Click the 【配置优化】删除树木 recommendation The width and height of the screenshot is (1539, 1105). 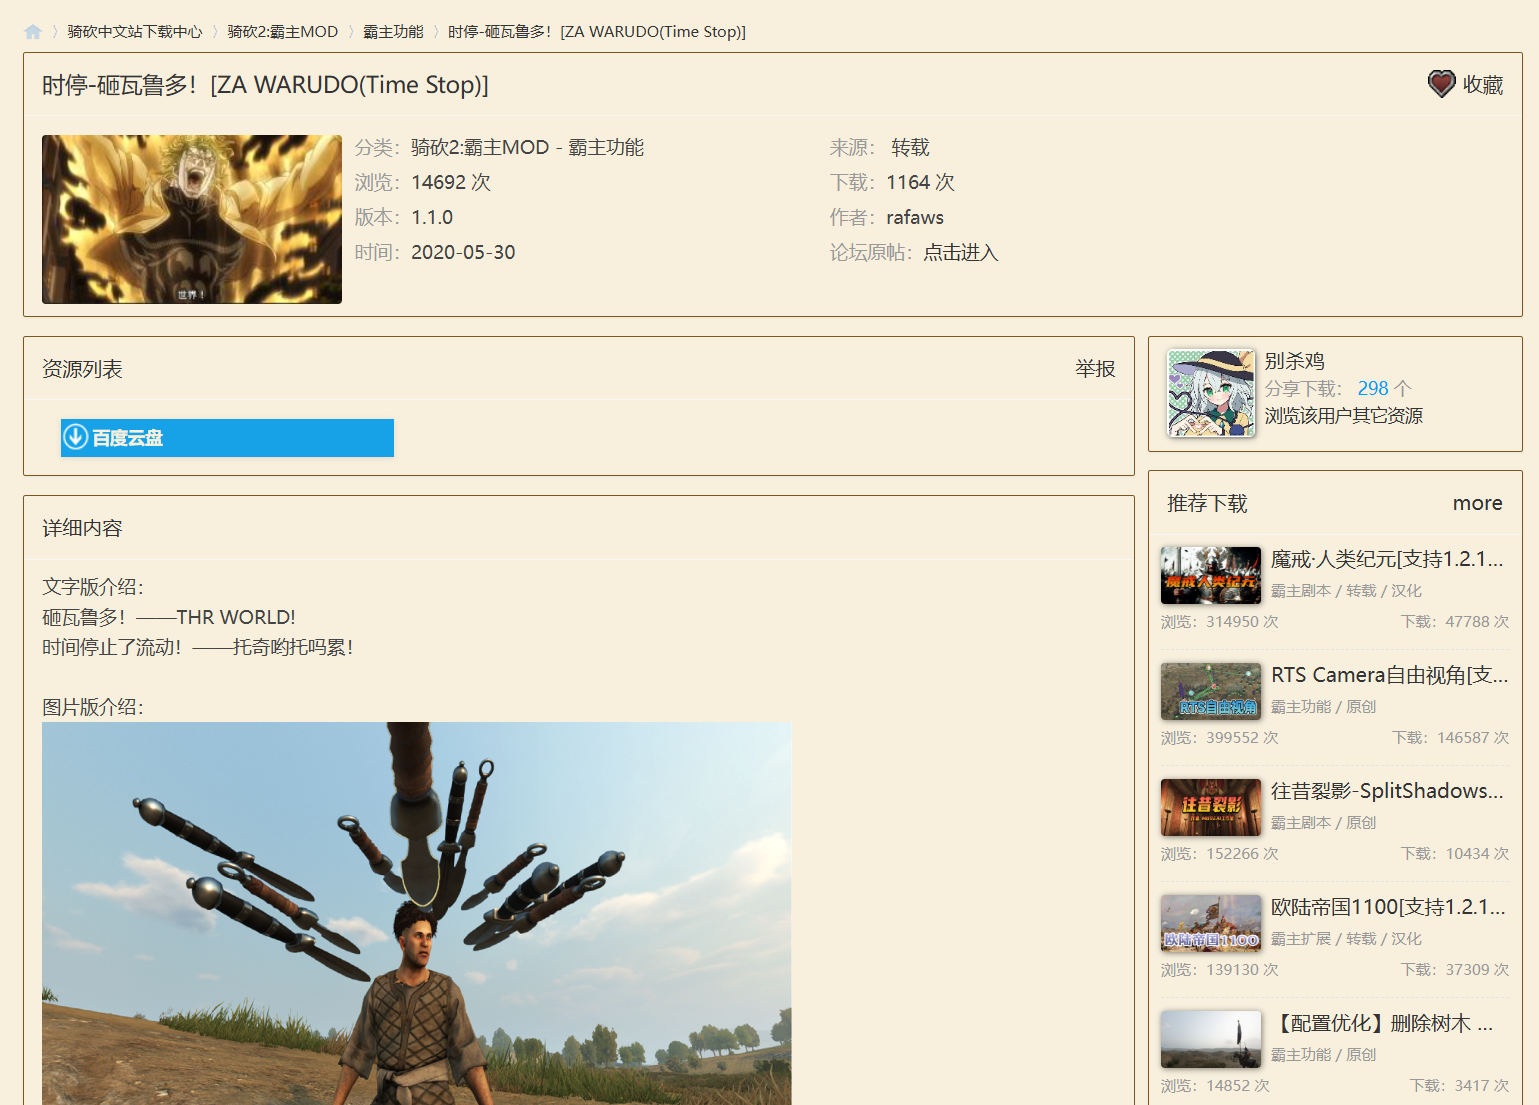[1210, 1039]
